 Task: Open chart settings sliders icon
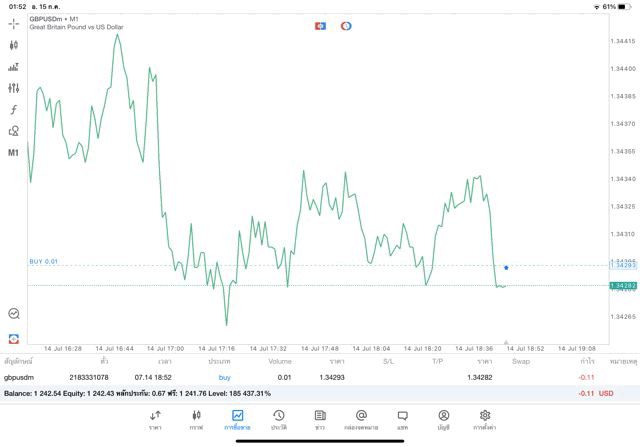tap(14, 88)
